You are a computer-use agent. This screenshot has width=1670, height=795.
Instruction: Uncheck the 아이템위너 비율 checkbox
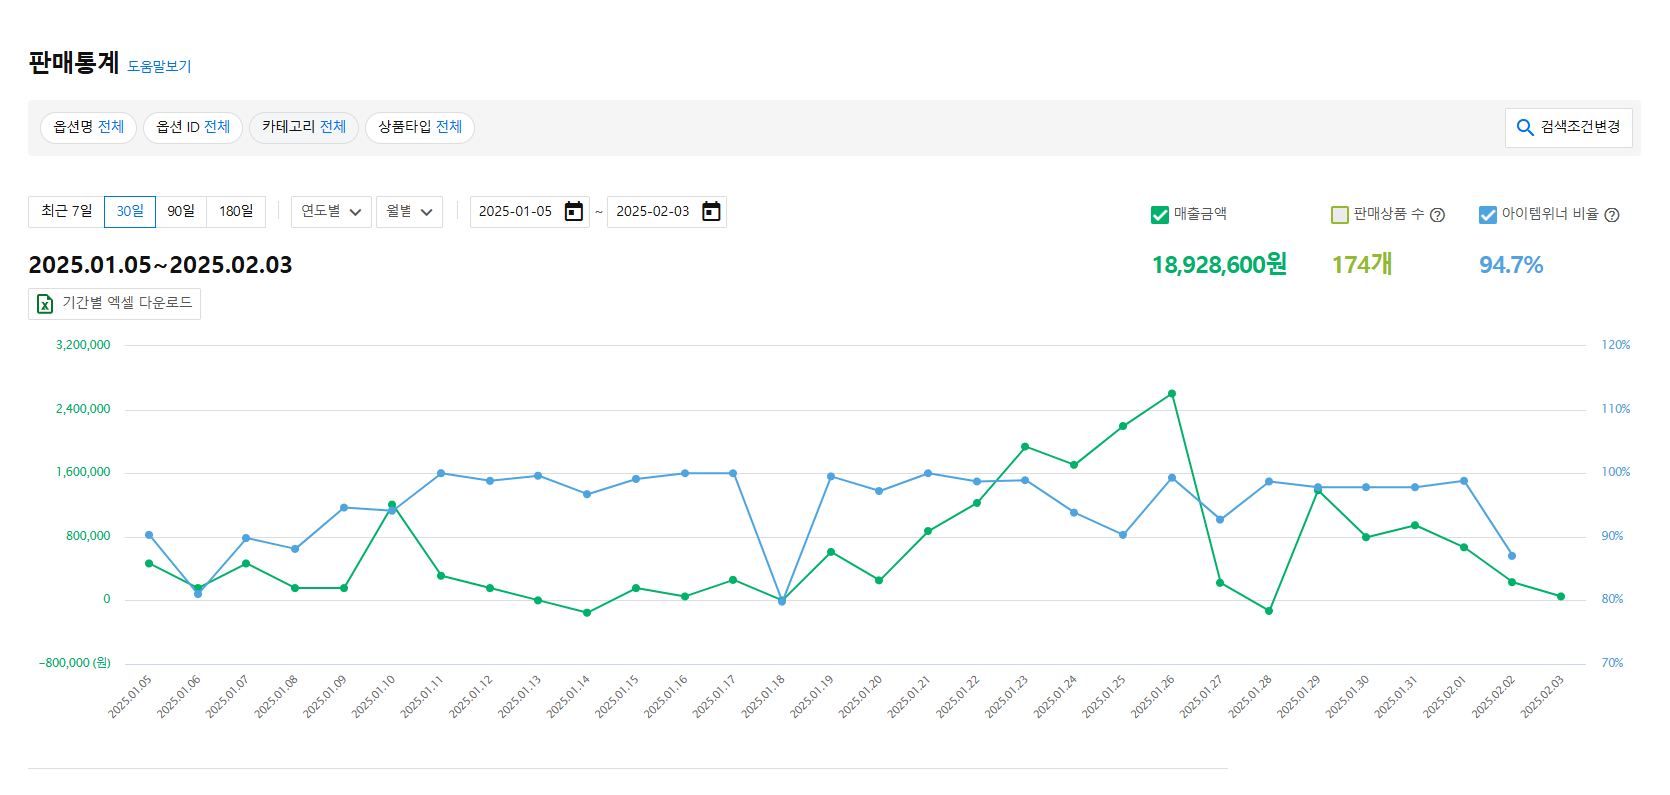pos(1488,215)
